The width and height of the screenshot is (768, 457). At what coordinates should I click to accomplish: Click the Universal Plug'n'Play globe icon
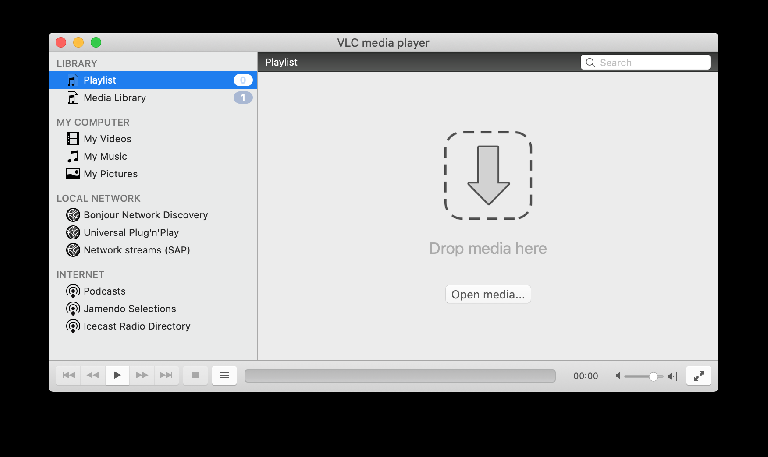pyautogui.click(x=73, y=232)
